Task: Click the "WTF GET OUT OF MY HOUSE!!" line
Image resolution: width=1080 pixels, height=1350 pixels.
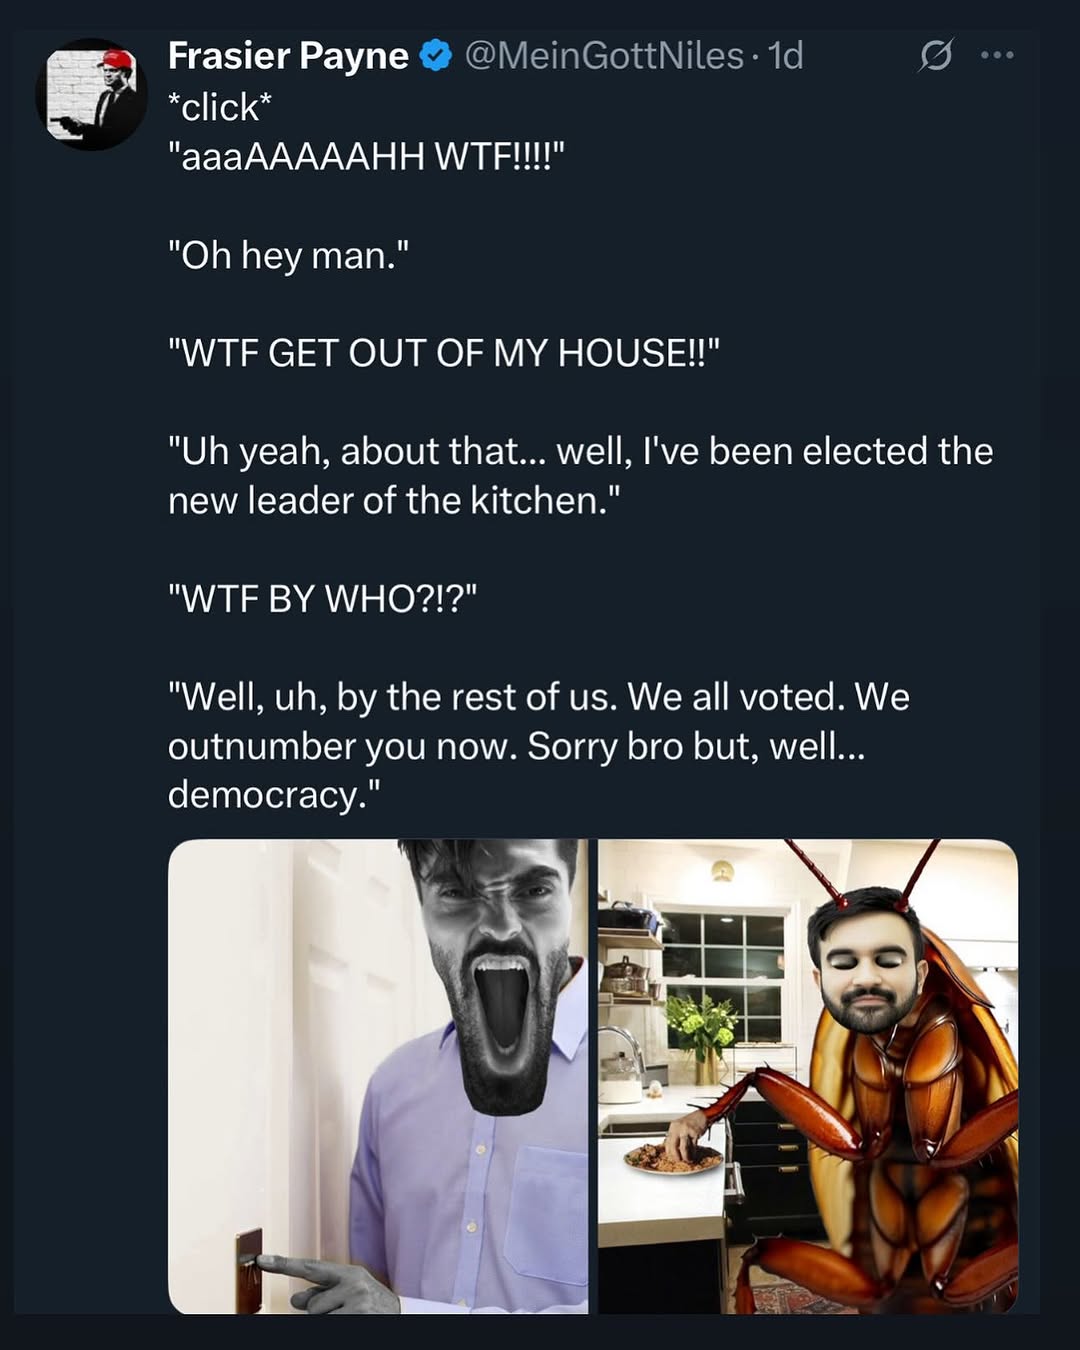Action: click(444, 354)
